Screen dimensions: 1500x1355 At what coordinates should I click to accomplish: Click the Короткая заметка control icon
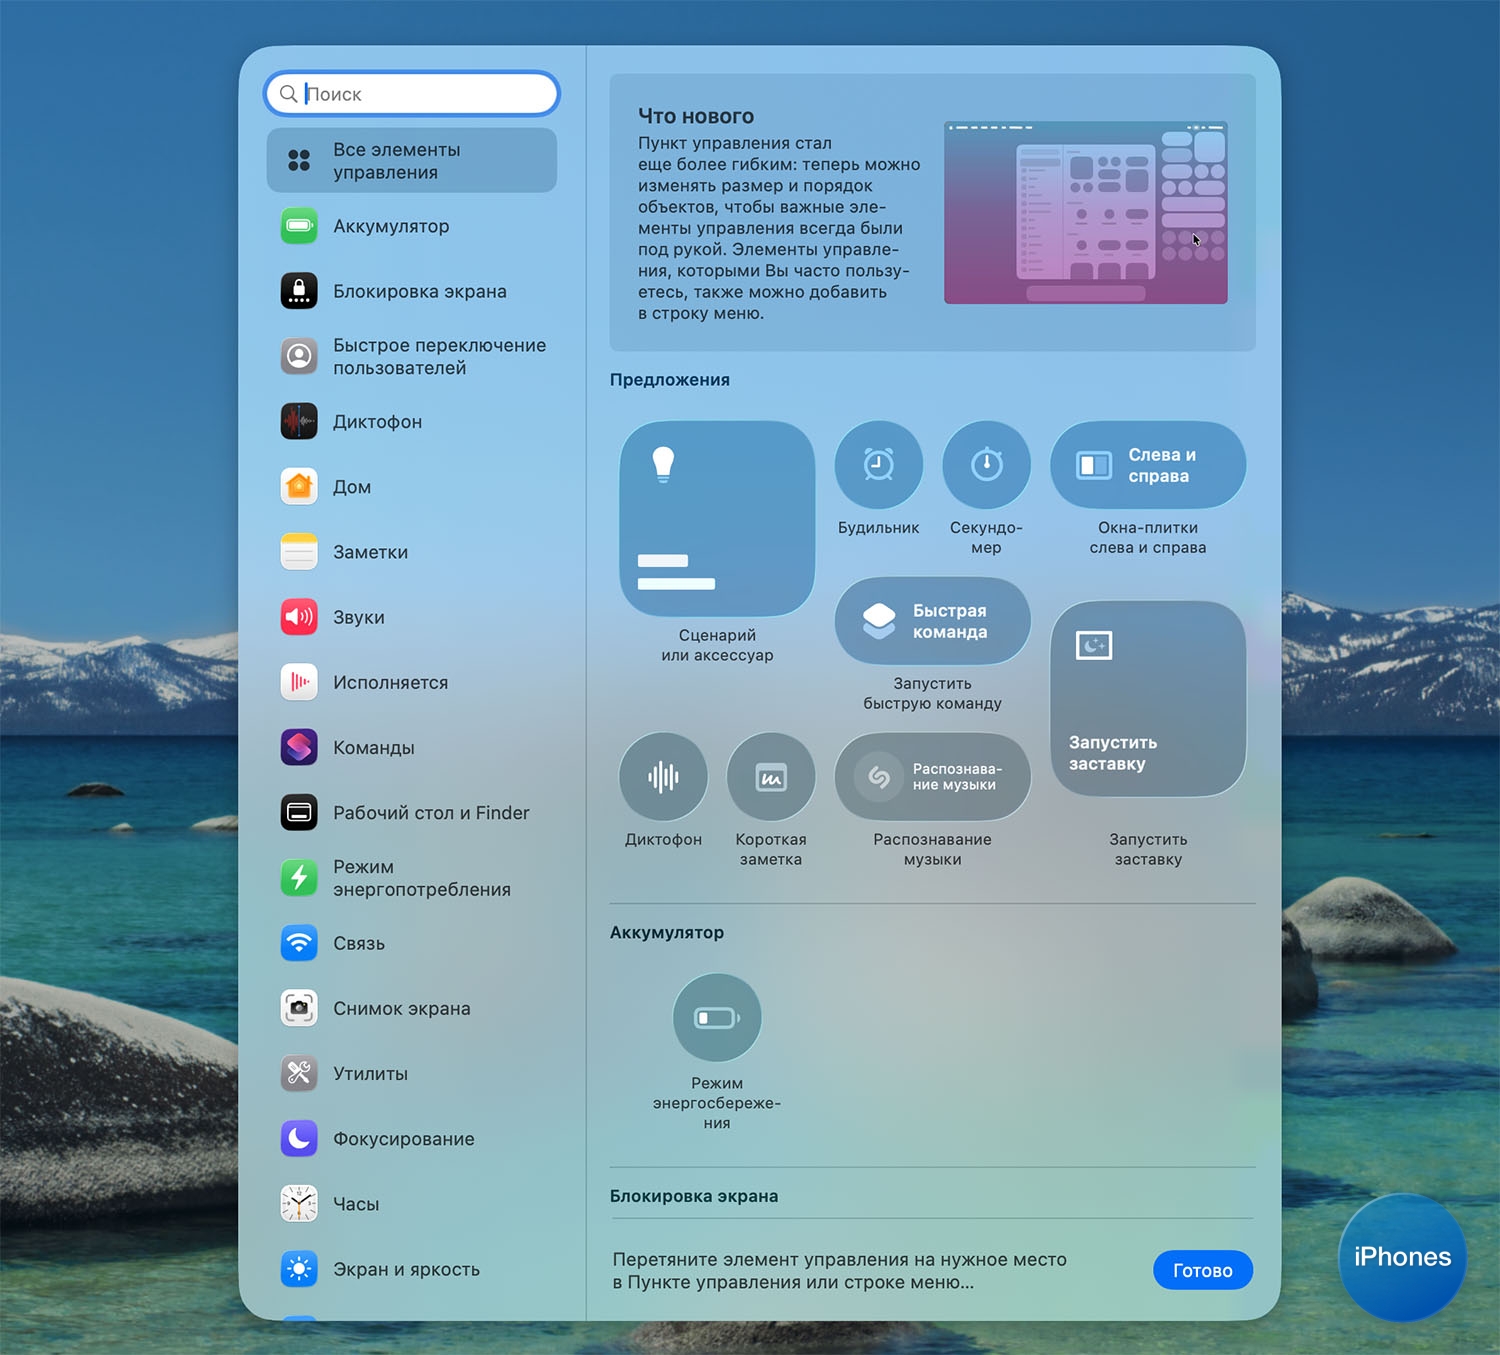click(x=771, y=777)
